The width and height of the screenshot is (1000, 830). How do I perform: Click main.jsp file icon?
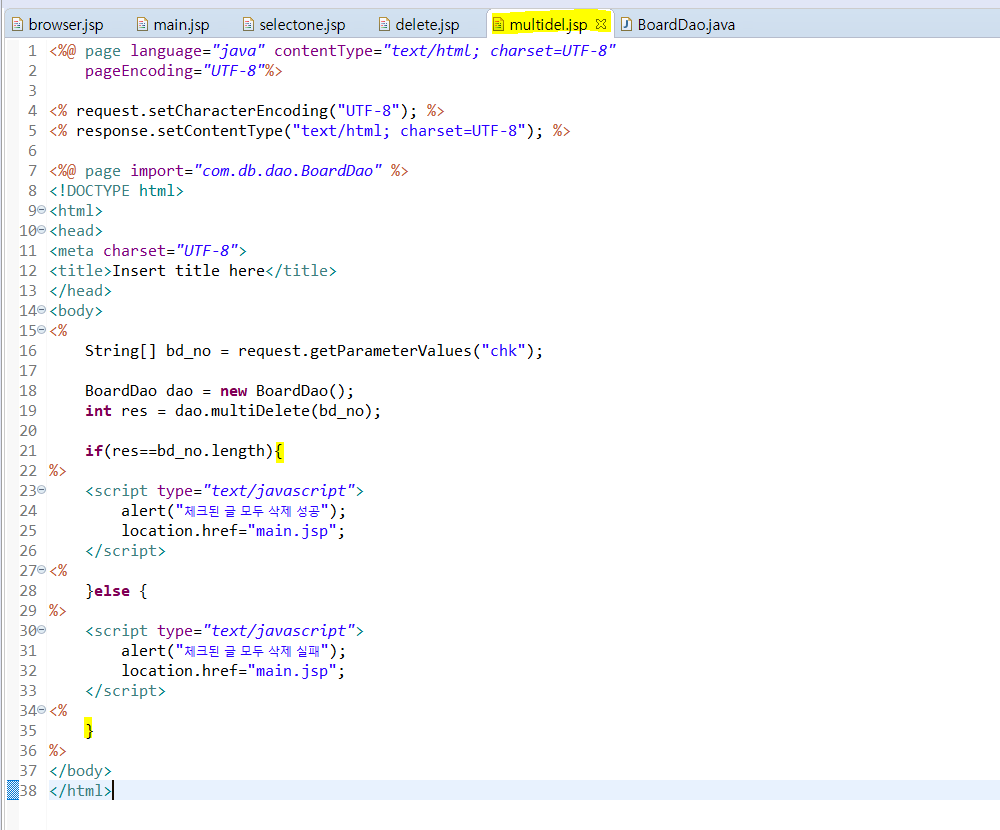coord(142,25)
